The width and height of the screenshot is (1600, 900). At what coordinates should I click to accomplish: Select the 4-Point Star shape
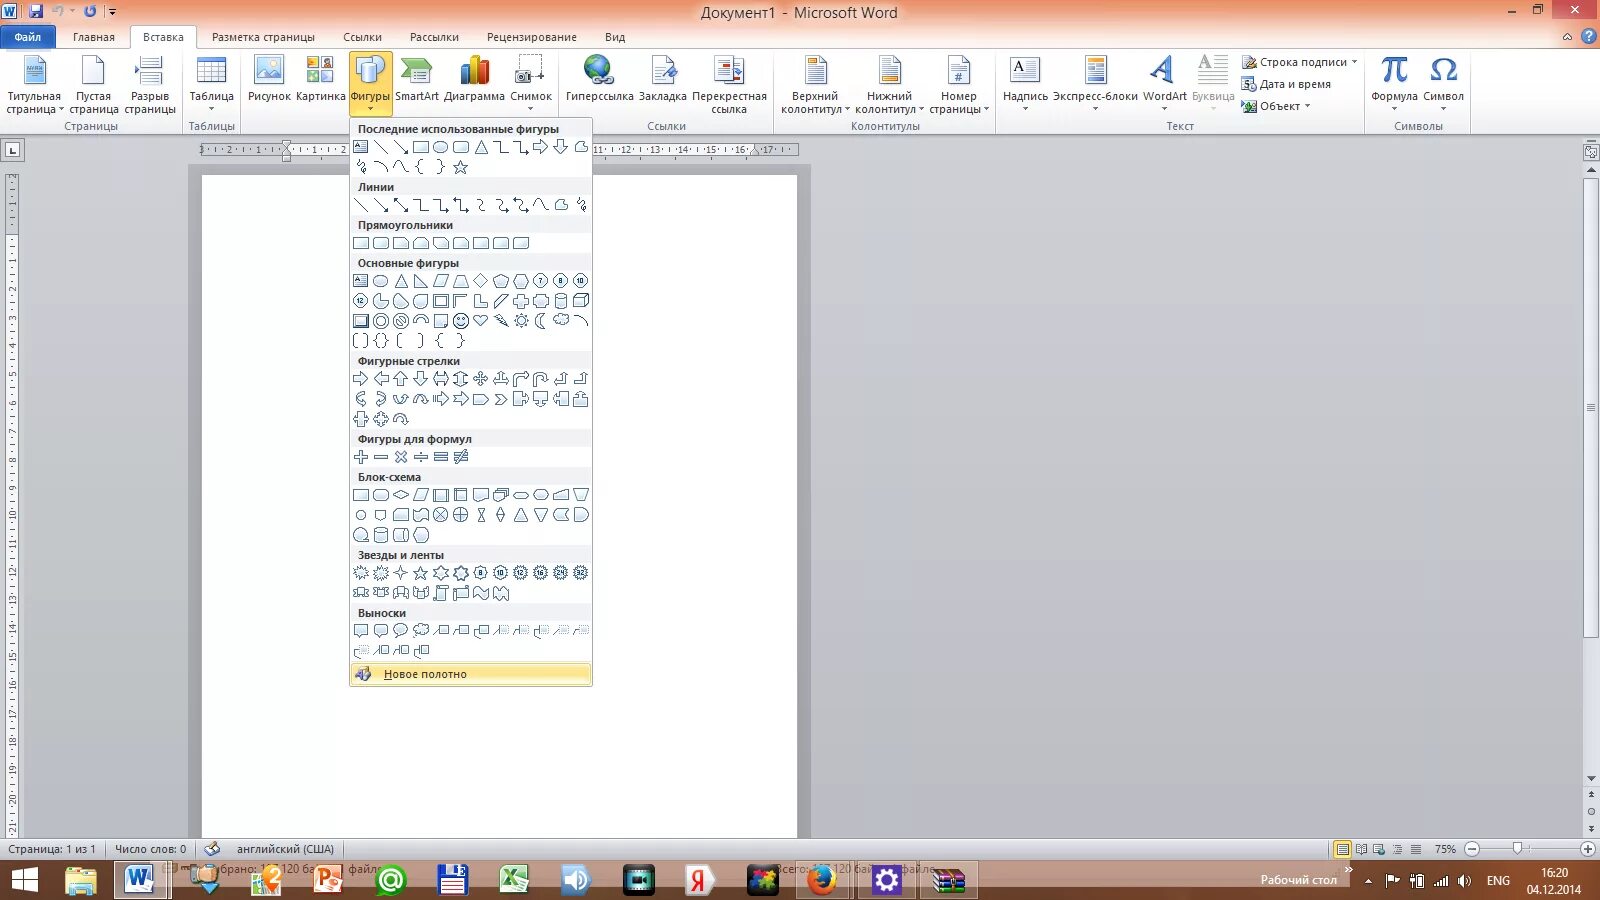coord(401,573)
